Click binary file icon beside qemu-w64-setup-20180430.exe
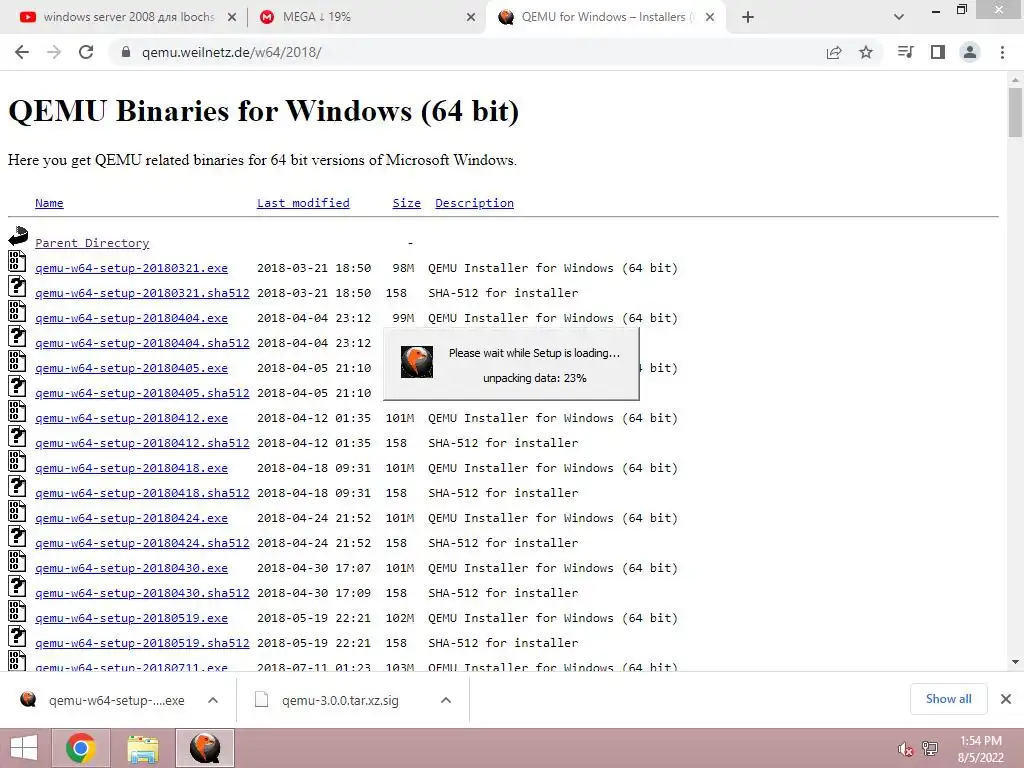Viewport: 1024px width, 768px height. [17, 562]
